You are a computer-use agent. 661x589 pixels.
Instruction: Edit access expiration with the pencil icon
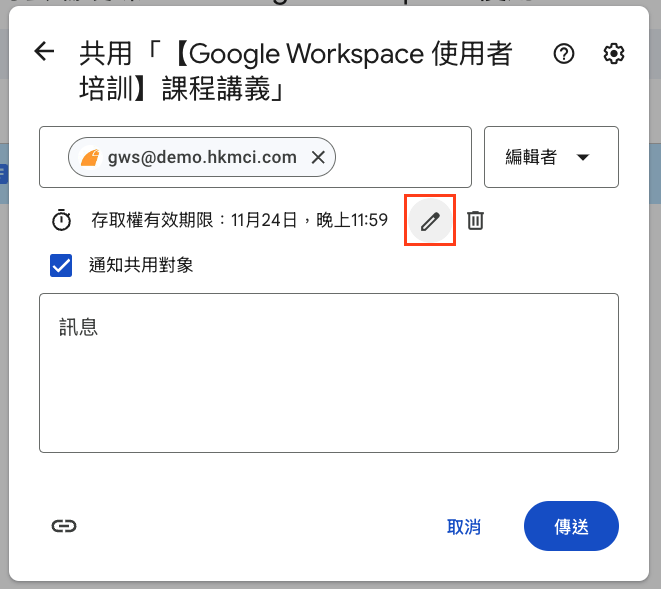(x=430, y=221)
